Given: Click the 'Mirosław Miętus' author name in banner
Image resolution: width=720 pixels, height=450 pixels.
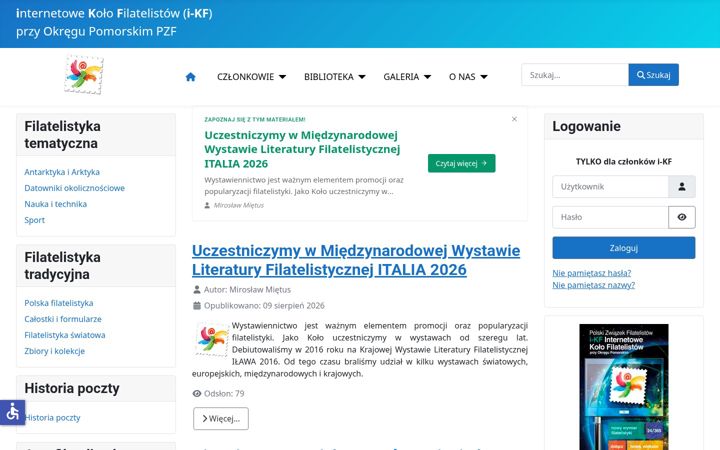Looking at the screenshot, I should tap(239, 205).
